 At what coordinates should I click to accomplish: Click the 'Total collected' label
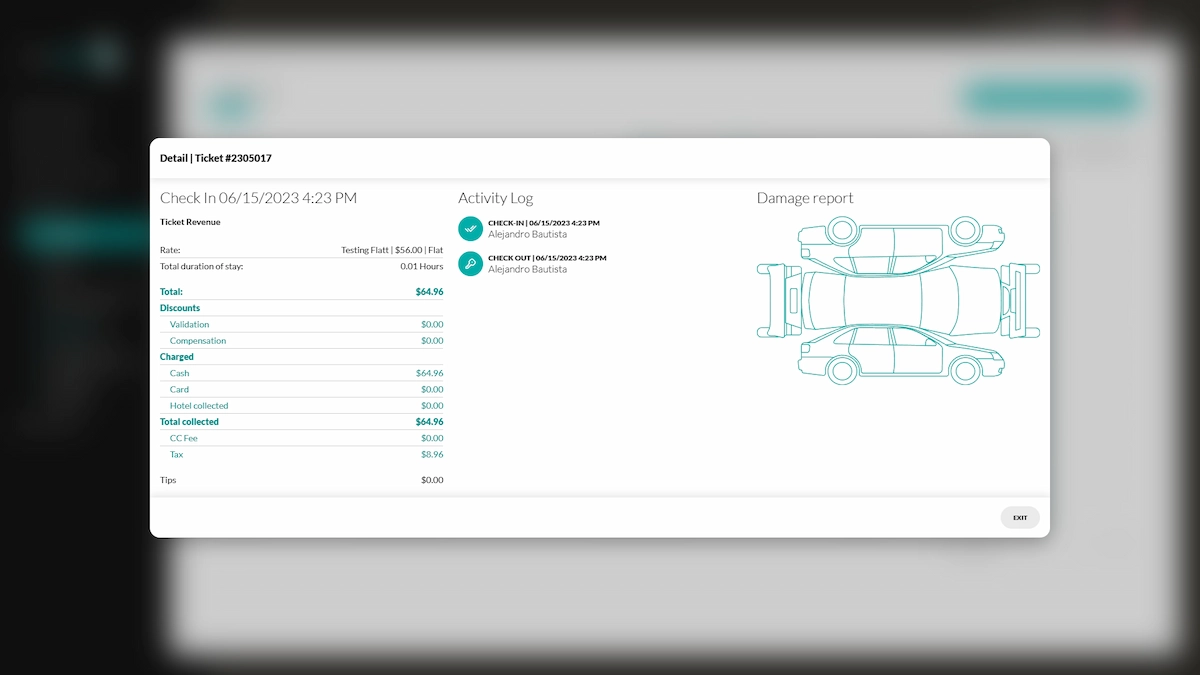click(x=189, y=422)
